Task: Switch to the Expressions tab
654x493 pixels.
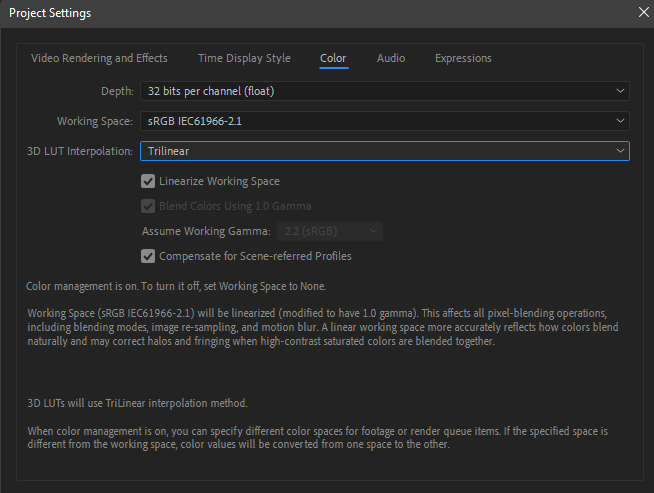Action: (x=463, y=58)
